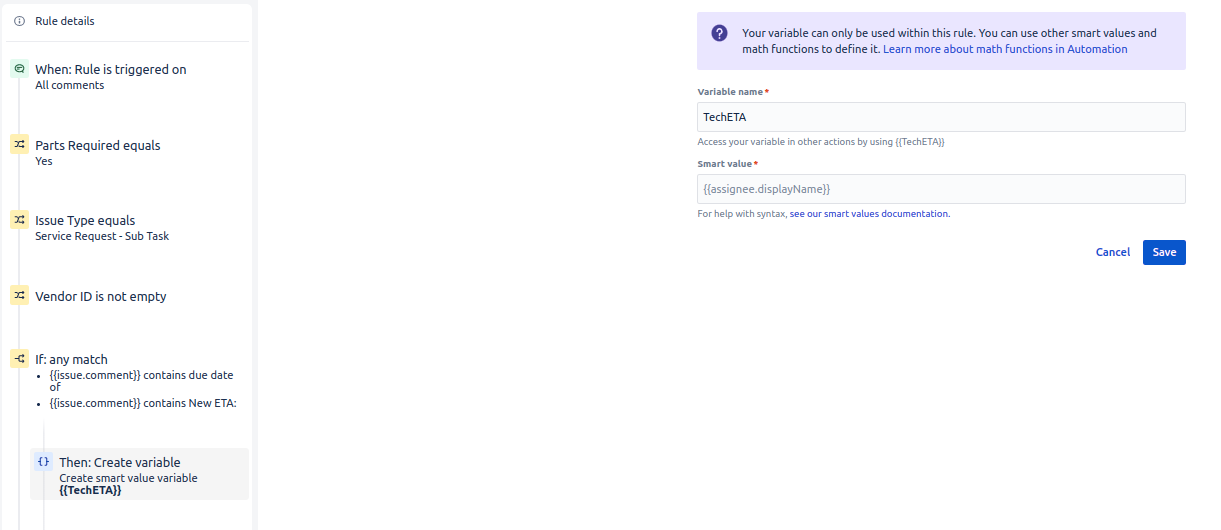
Task: Click Create smart value variable description
Action: (128, 478)
